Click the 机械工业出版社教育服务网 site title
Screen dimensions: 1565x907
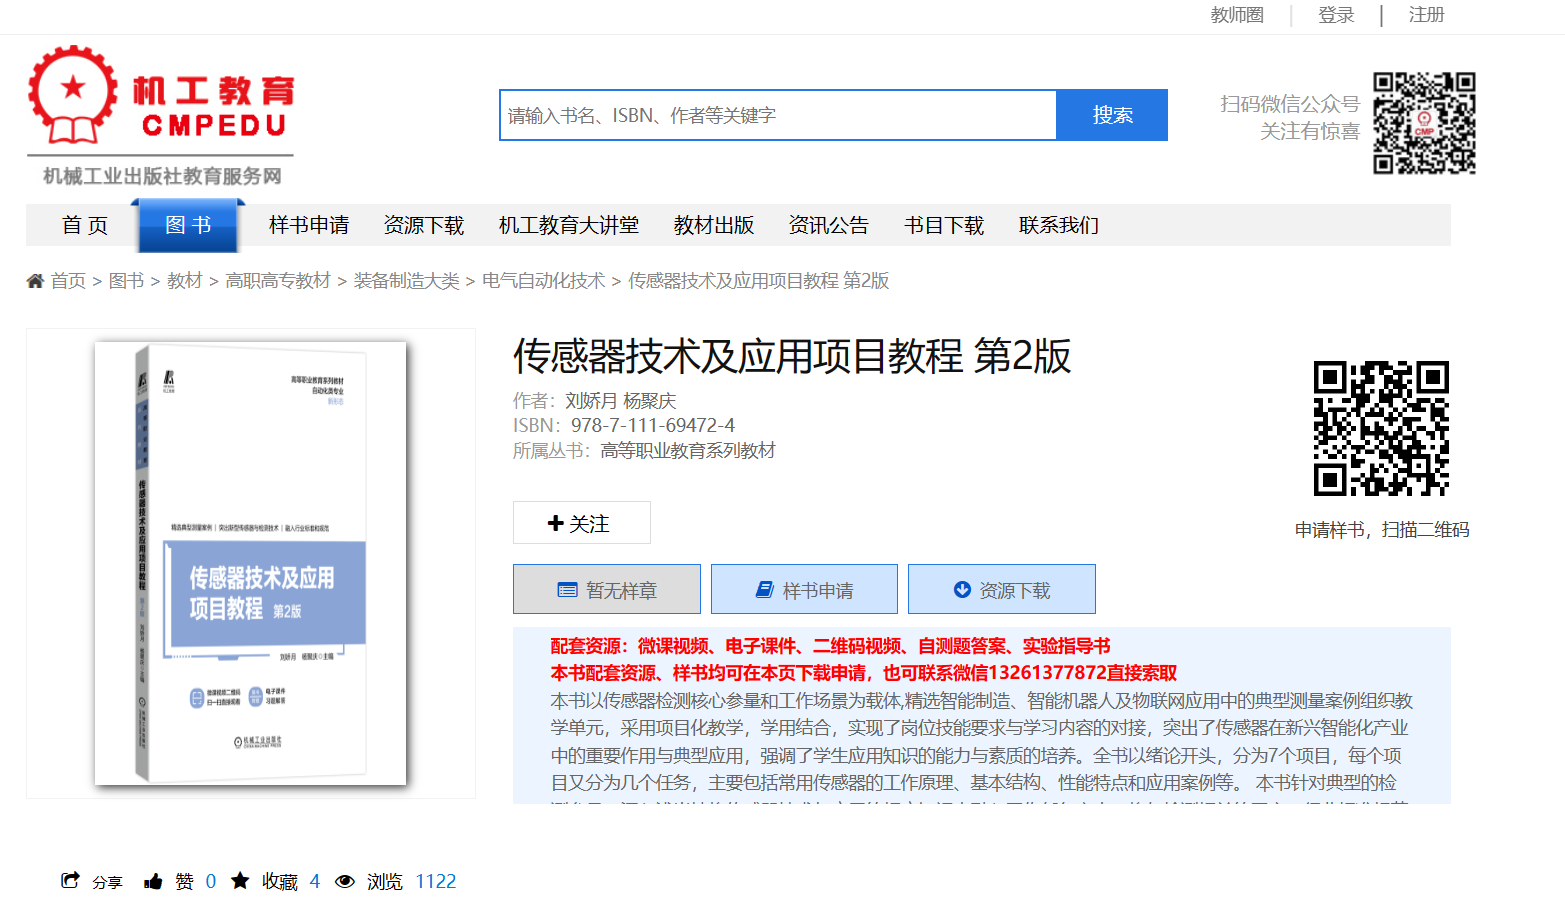tap(162, 176)
